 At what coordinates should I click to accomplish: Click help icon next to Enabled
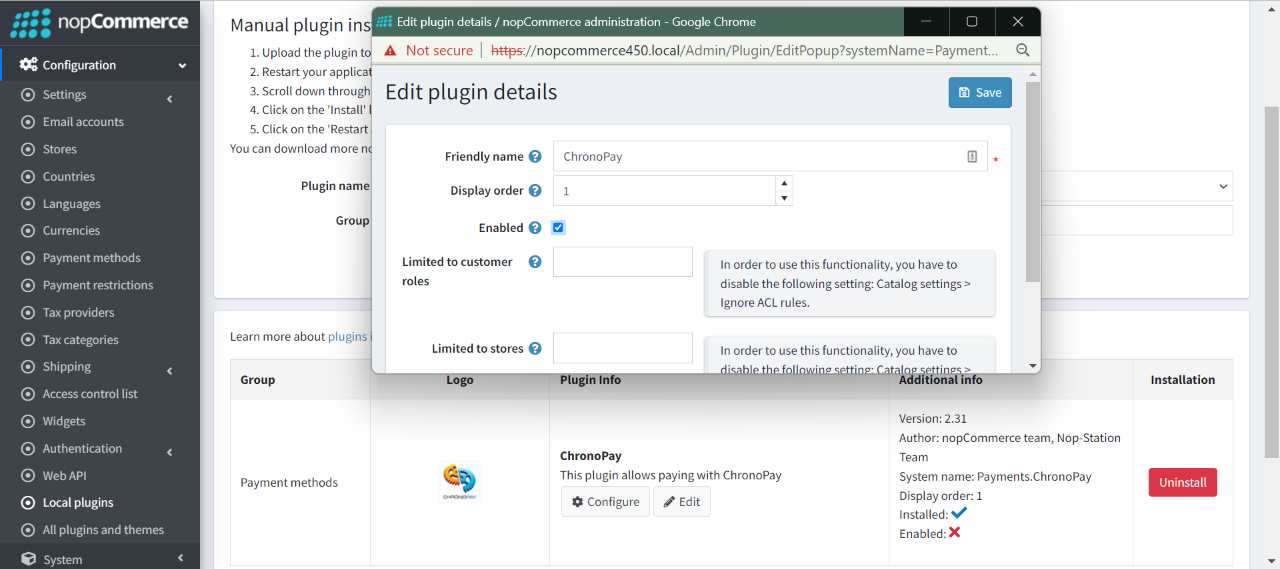pos(535,228)
